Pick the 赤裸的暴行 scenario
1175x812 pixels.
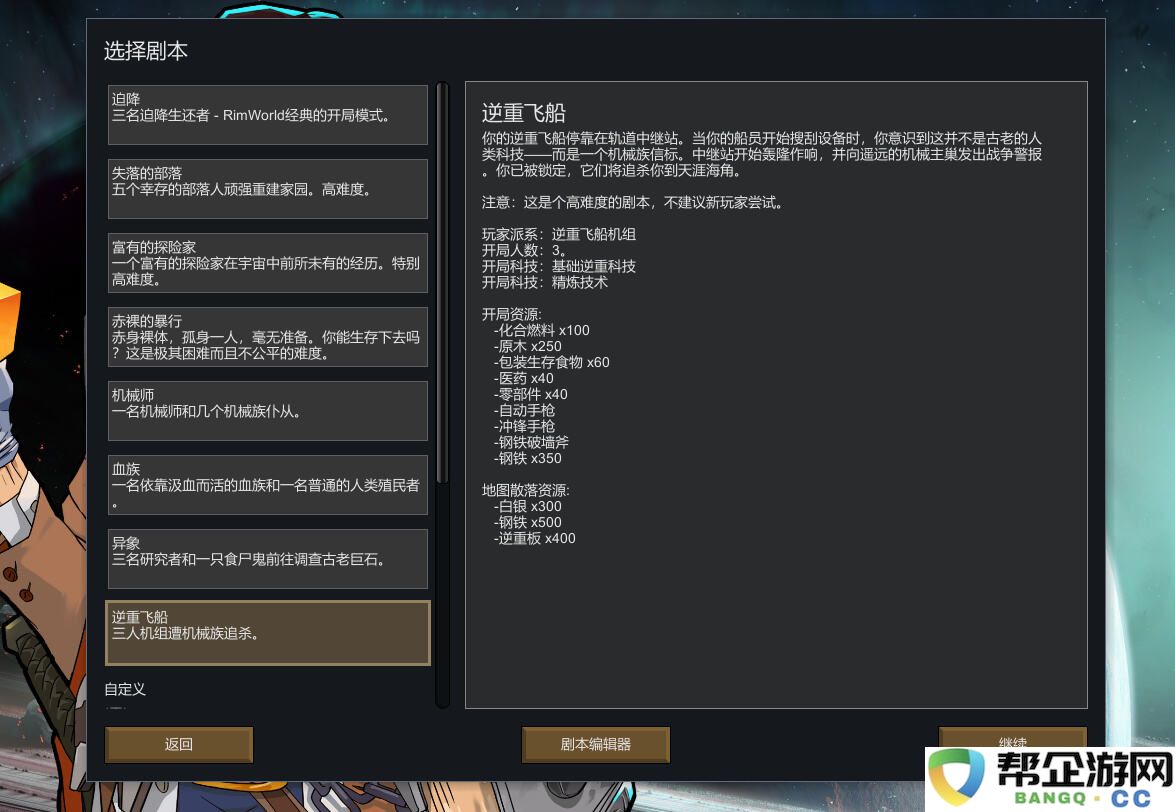(x=268, y=337)
